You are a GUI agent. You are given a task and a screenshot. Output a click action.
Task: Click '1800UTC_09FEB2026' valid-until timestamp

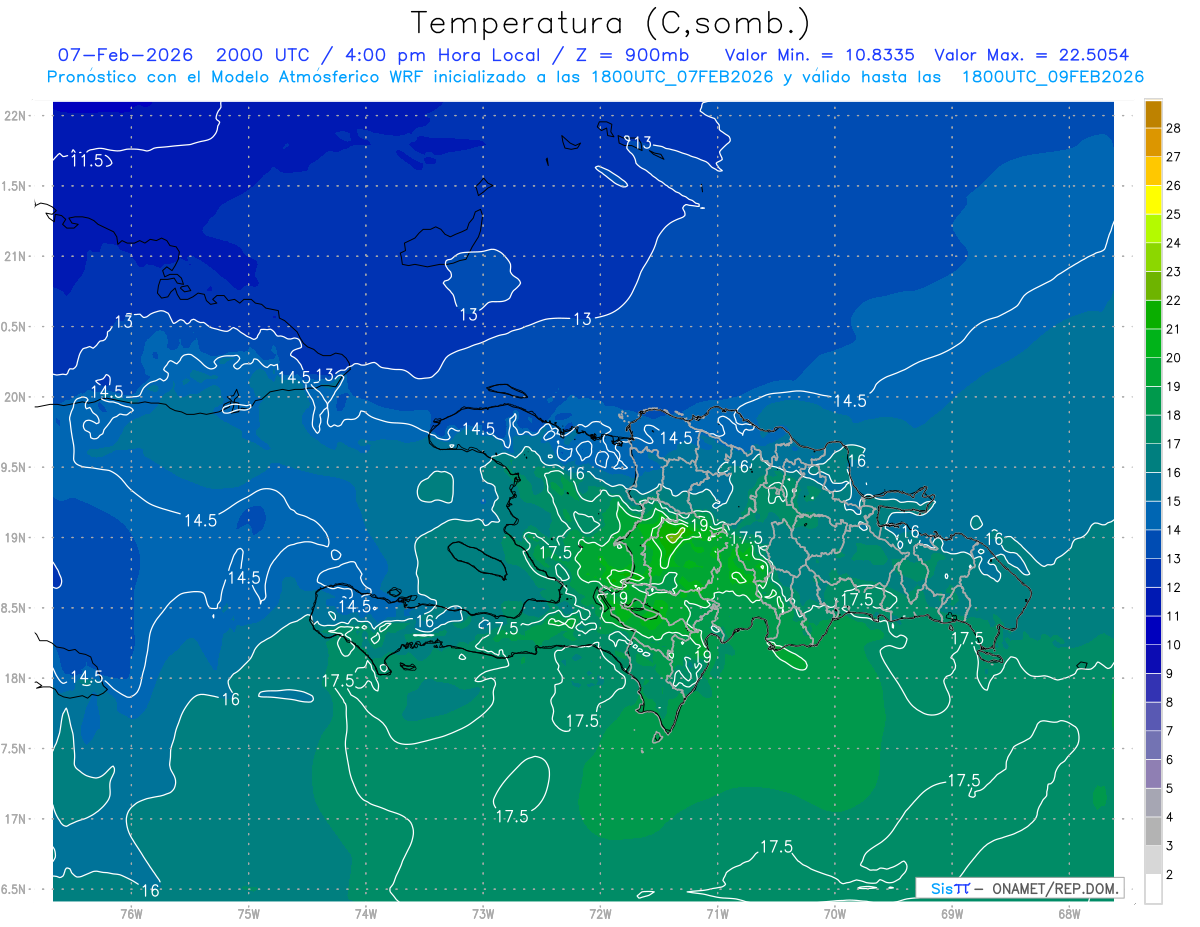tap(1053, 77)
